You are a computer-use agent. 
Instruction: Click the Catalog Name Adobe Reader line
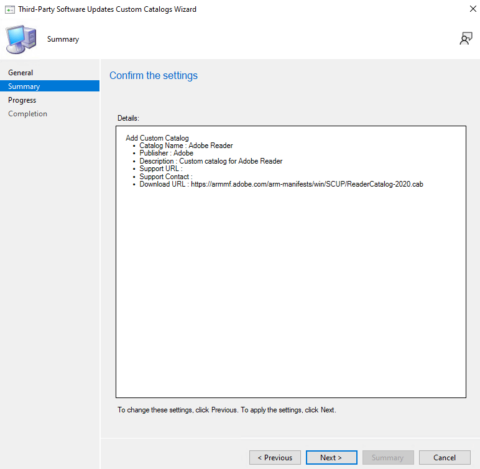186,146
